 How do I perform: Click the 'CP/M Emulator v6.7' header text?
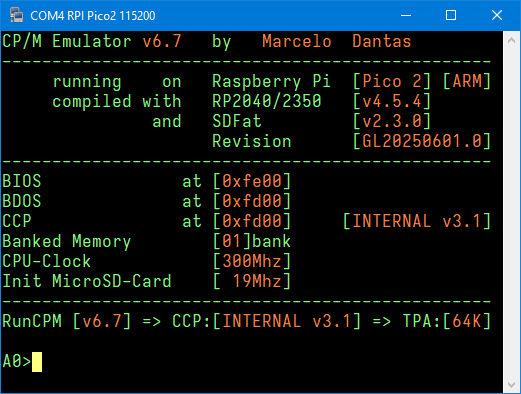tap(92, 42)
